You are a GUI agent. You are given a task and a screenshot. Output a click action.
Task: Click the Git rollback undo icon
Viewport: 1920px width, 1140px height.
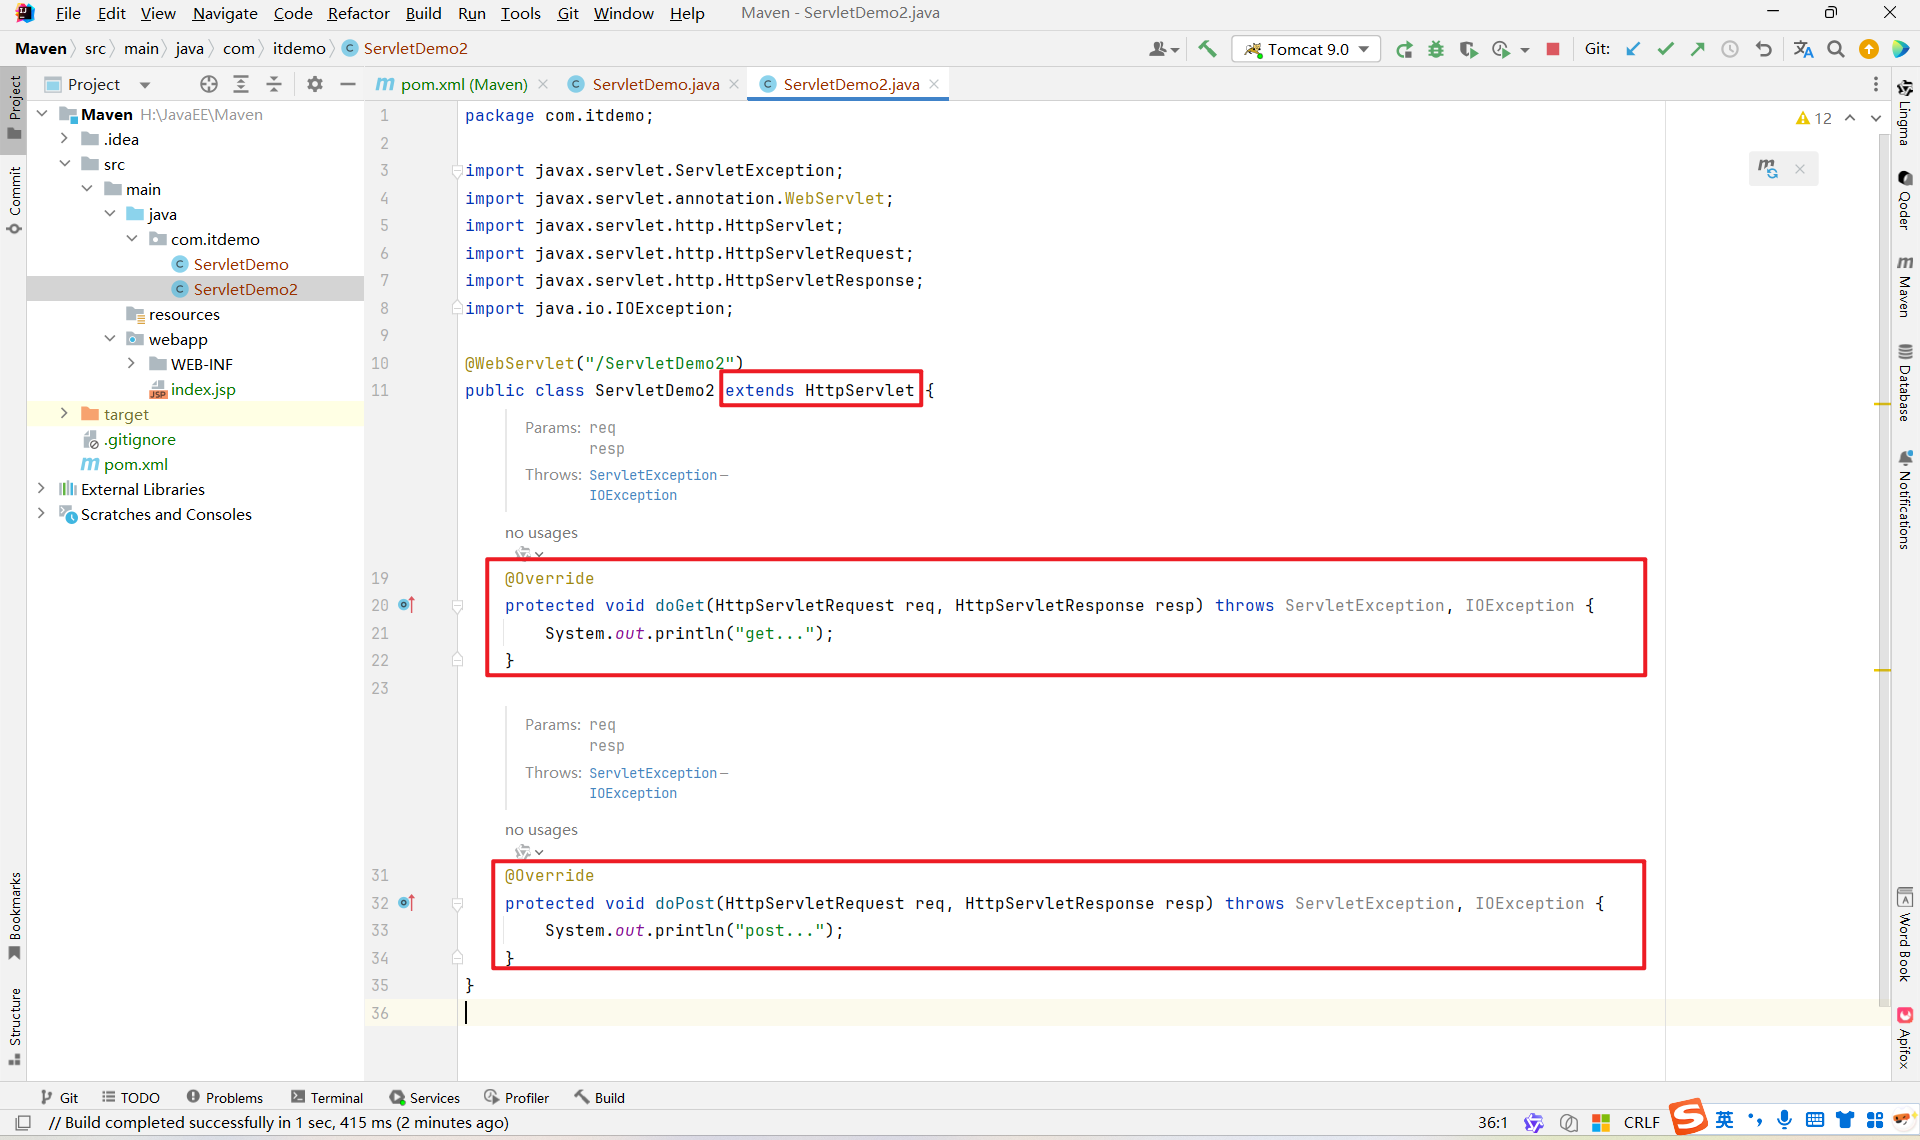pyautogui.click(x=1763, y=49)
